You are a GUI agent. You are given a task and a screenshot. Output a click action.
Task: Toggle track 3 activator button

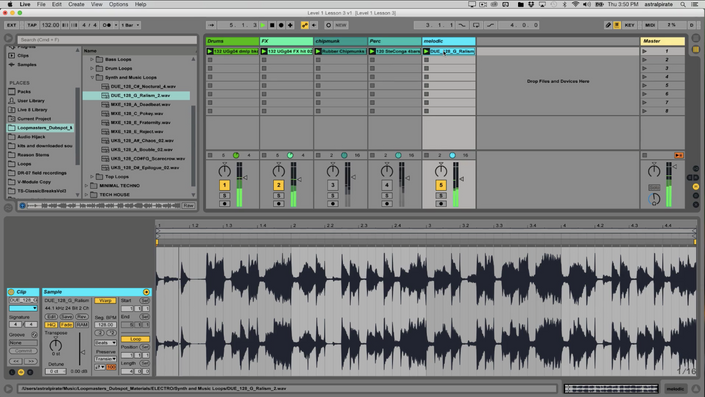tap(333, 185)
